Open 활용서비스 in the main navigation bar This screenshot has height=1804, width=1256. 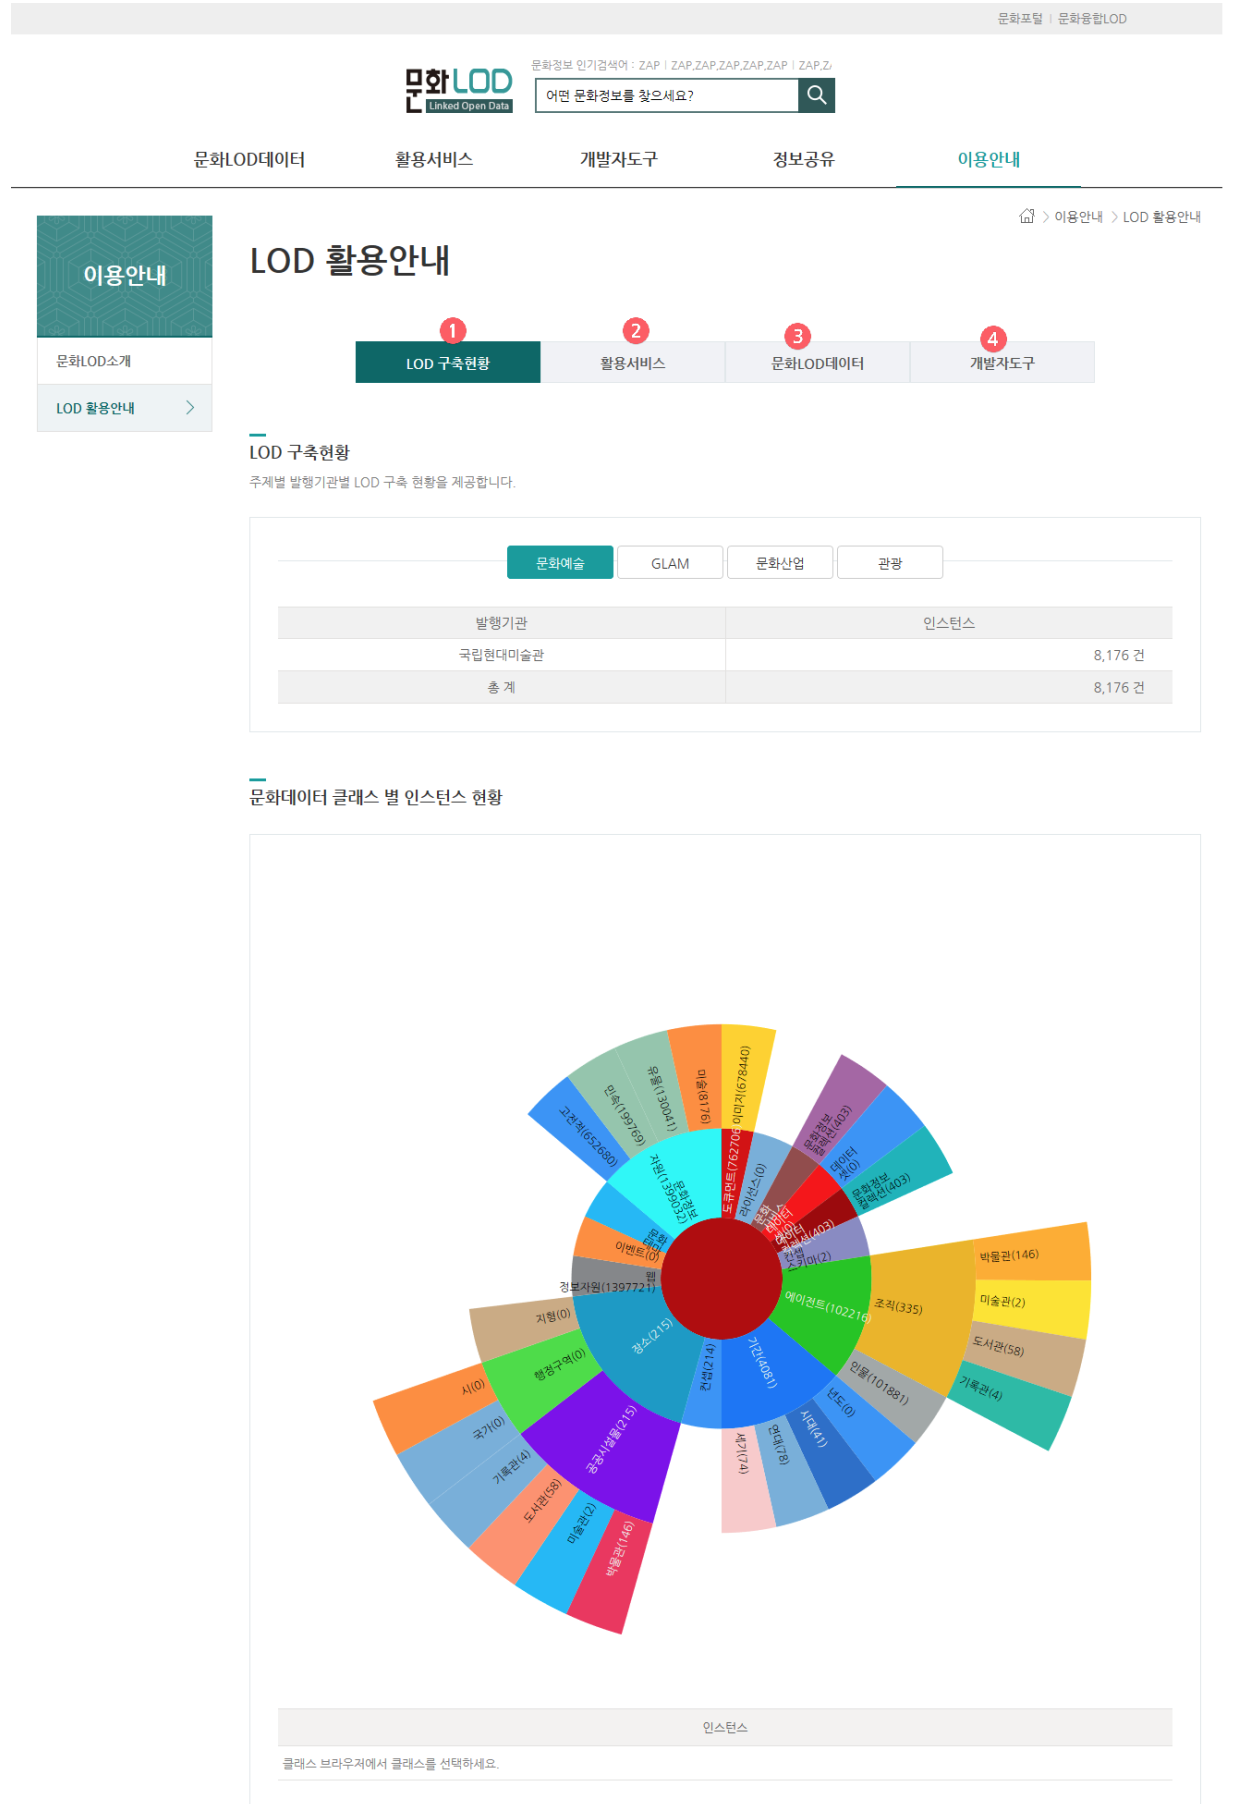[434, 159]
